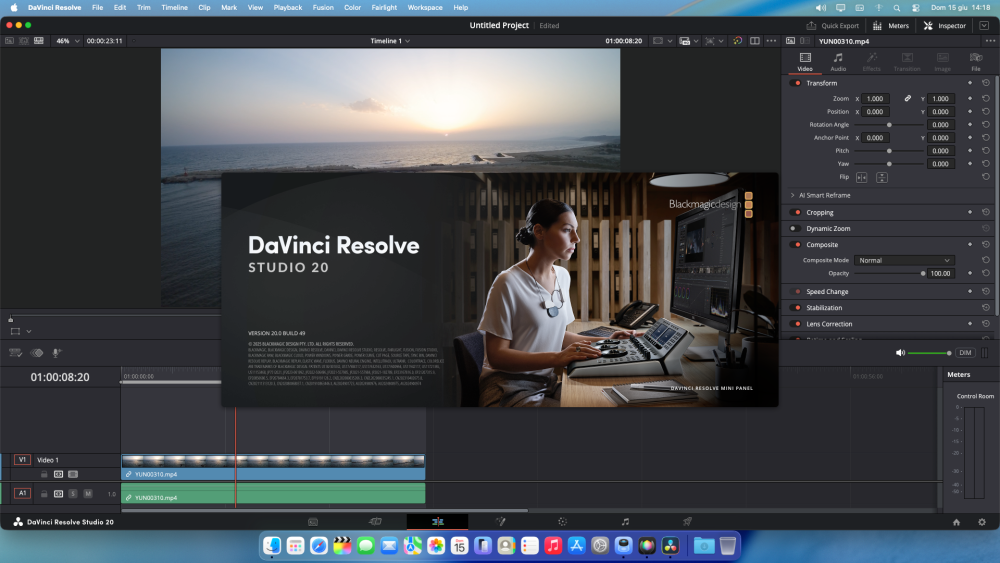Reset the Transform section
The image size is (1000, 563).
986,83
